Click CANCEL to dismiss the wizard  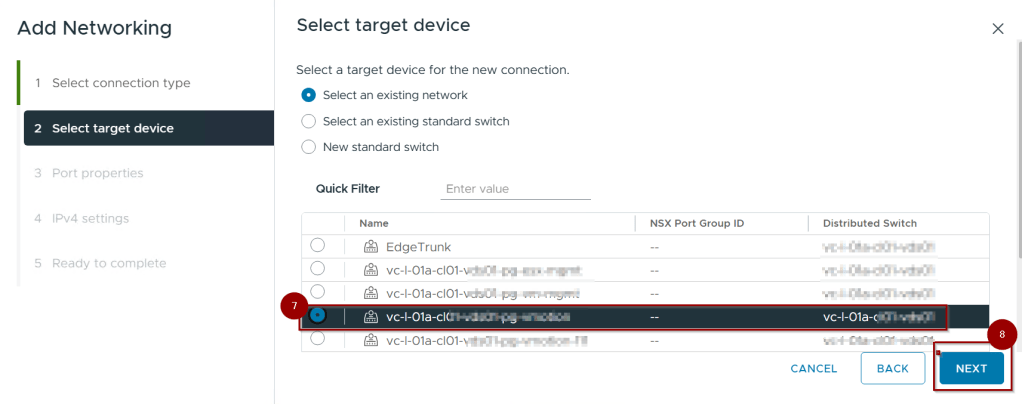[813, 369]
